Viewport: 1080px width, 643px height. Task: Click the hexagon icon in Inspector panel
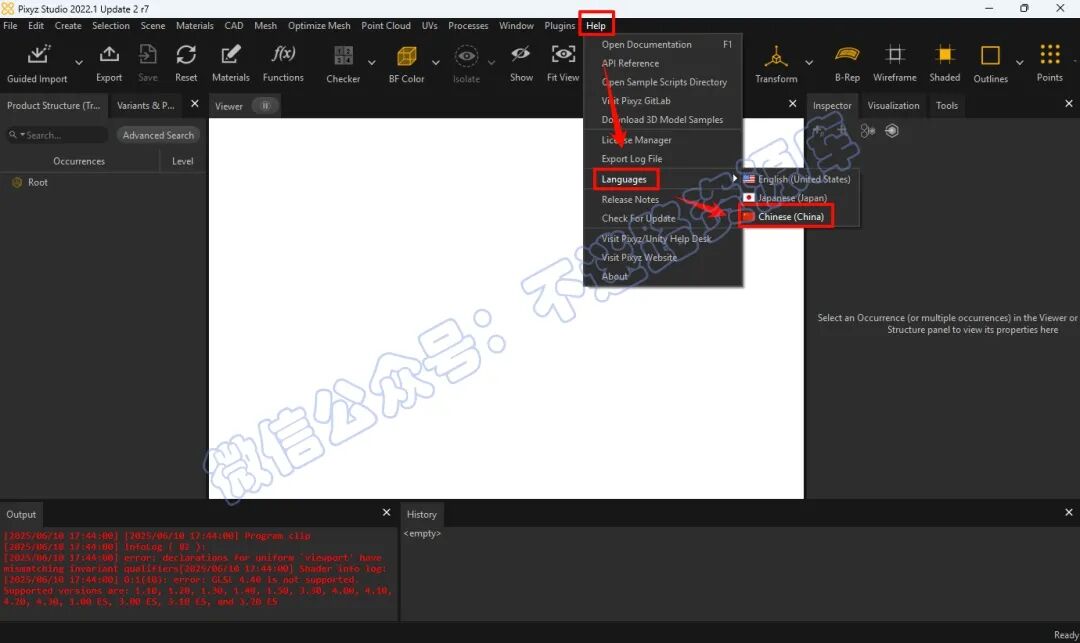click(892, 131)
